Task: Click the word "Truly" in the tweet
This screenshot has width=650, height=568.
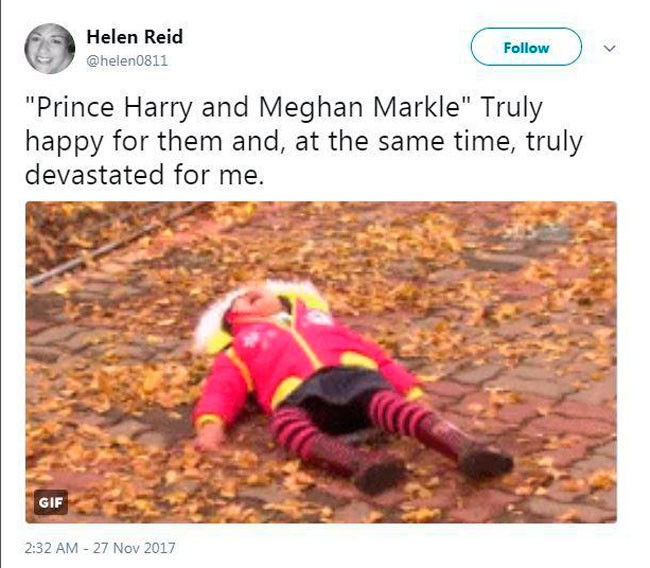Action: point(511,107)
